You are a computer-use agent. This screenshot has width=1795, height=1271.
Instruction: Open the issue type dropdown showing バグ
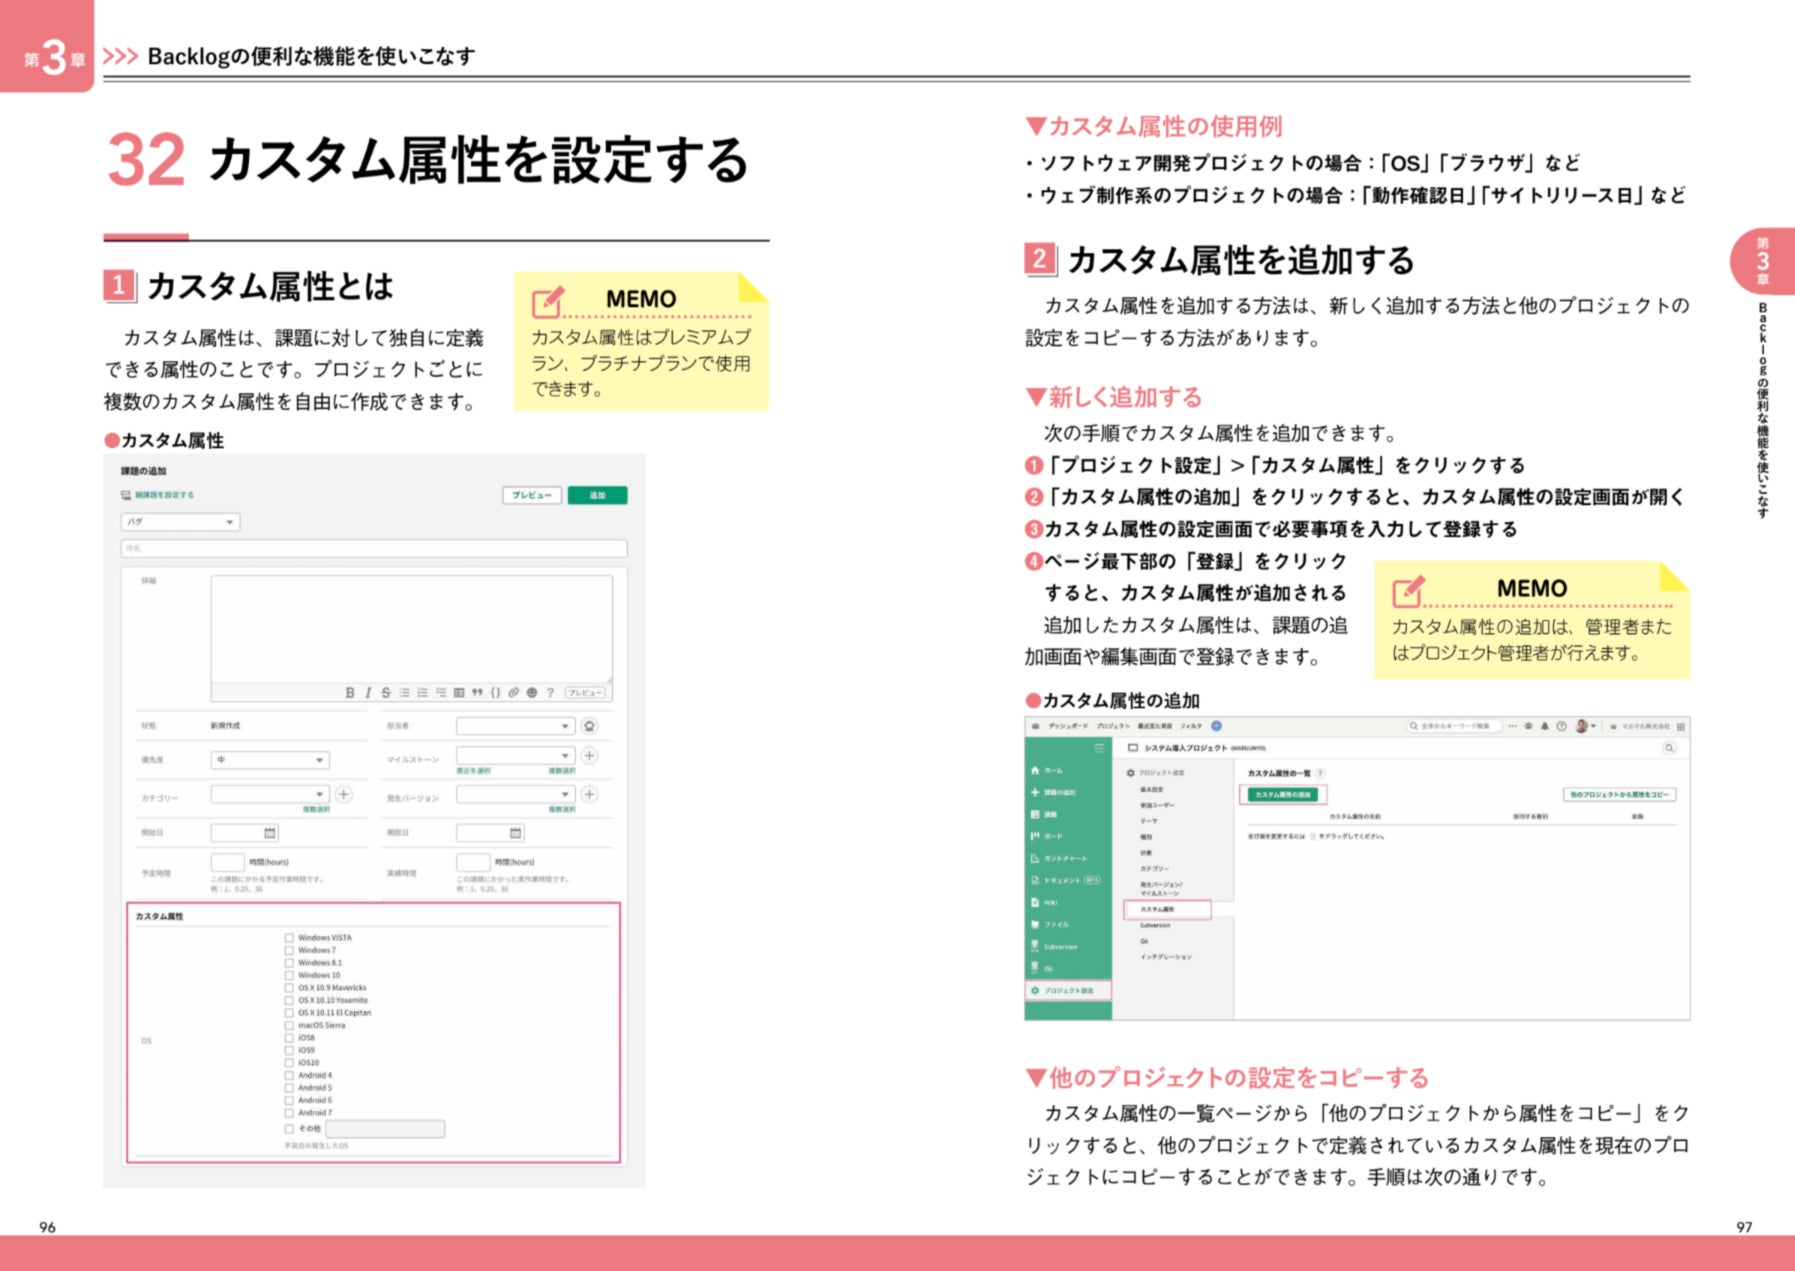tap(181, 522)
